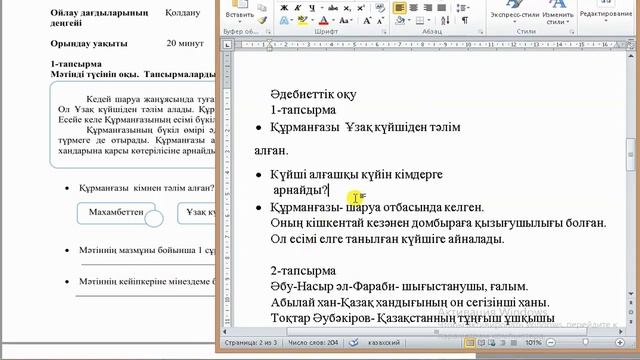Viewport: 640px width, 360px height.
Task: Copy selection with copy icon
Action: pos(262,7)
